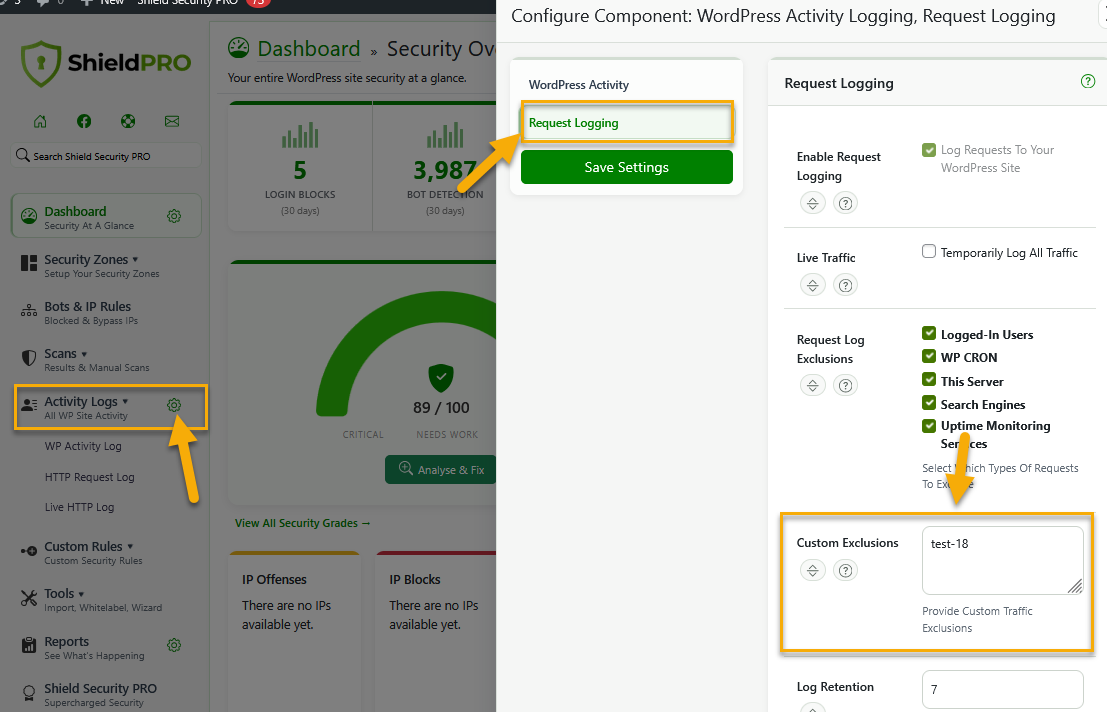
Task: Click Save Settings button
Action: coord(627,167)
